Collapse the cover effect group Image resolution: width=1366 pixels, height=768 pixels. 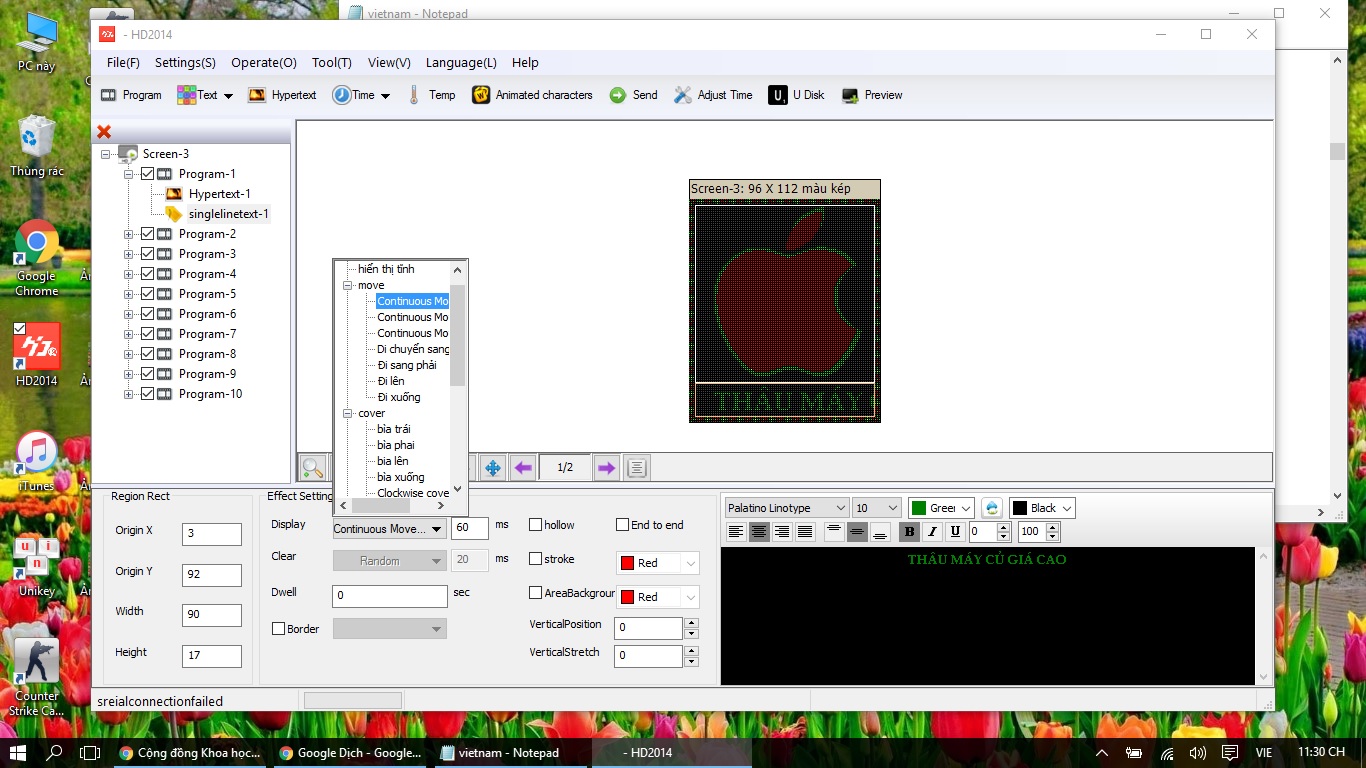[x=348, y=413]
